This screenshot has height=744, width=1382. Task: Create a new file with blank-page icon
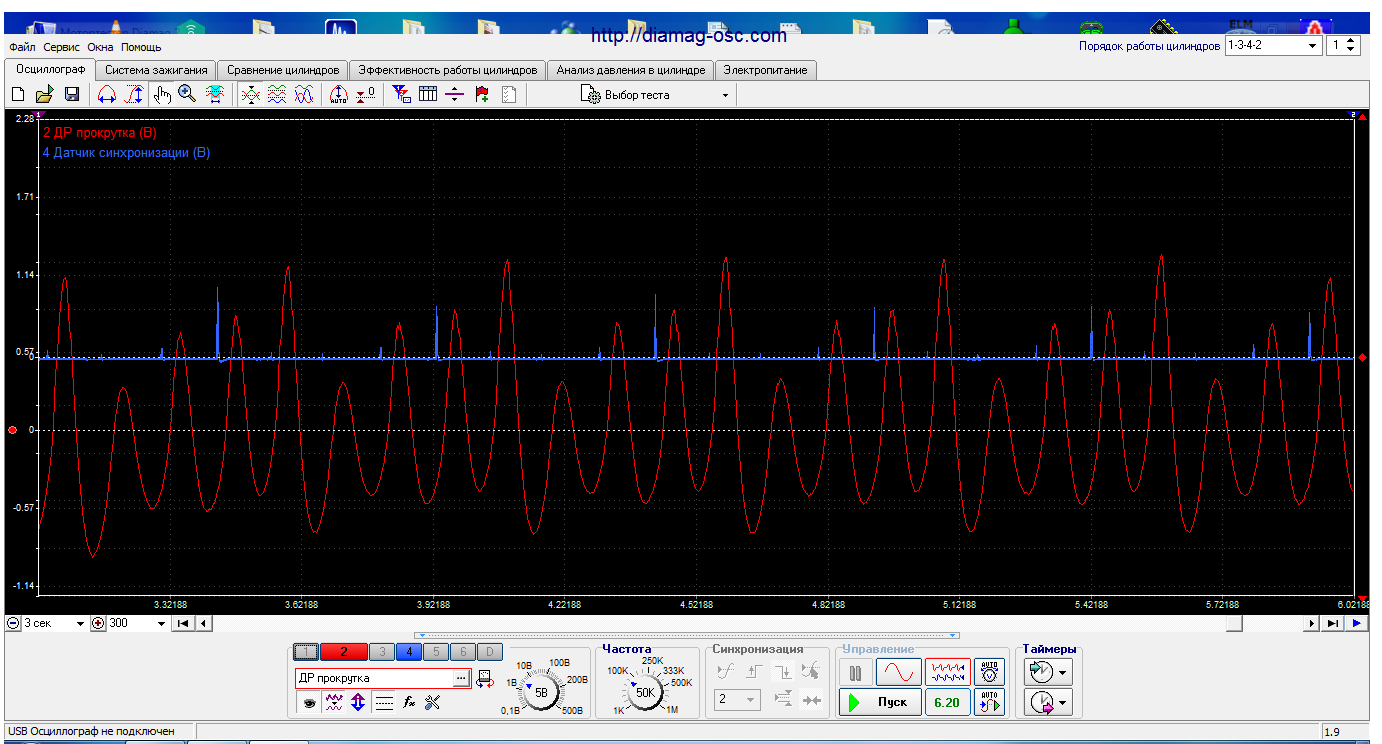[18, 94]
